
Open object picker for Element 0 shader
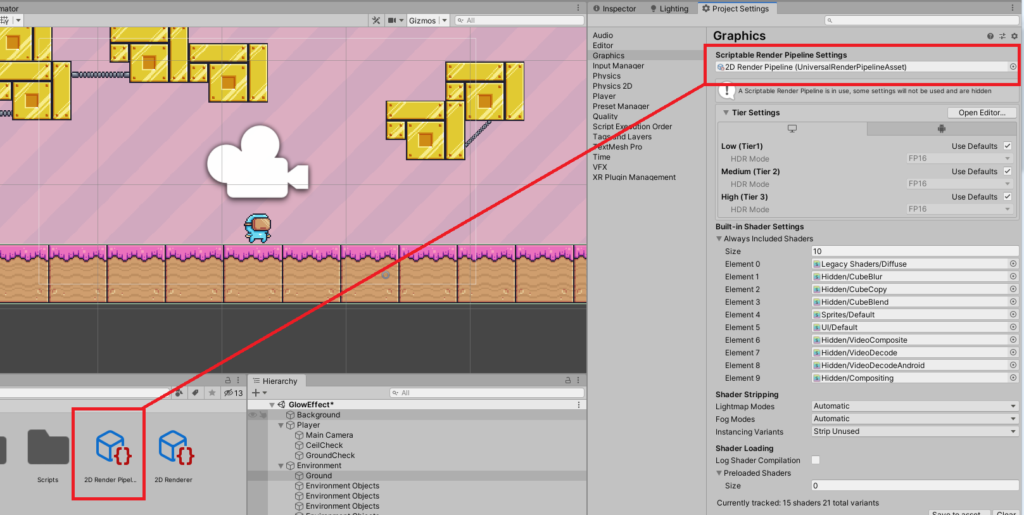click(1014, 264)
